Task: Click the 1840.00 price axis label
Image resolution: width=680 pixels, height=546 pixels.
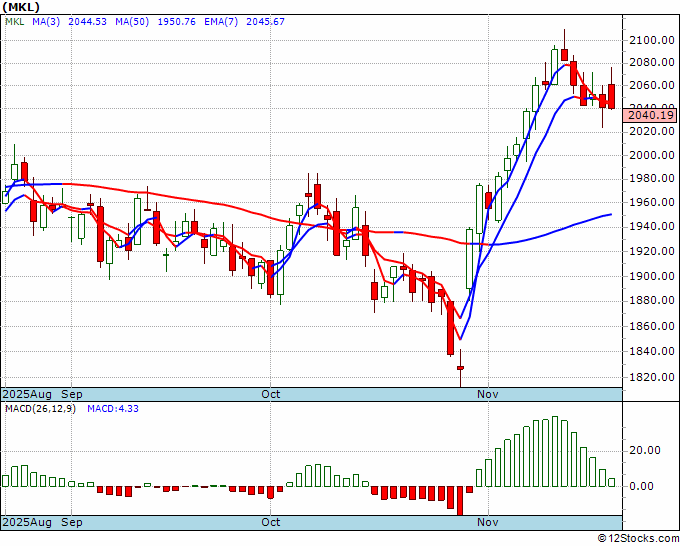Action: pyautogui.click(x=652, y=351)
